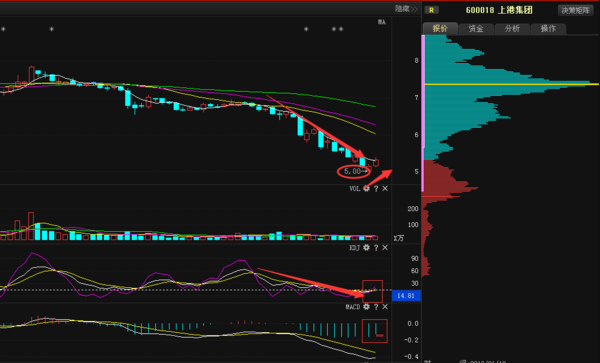Click the yellow R badge icon
Viewport: 600px width, 363px height.
432,10
